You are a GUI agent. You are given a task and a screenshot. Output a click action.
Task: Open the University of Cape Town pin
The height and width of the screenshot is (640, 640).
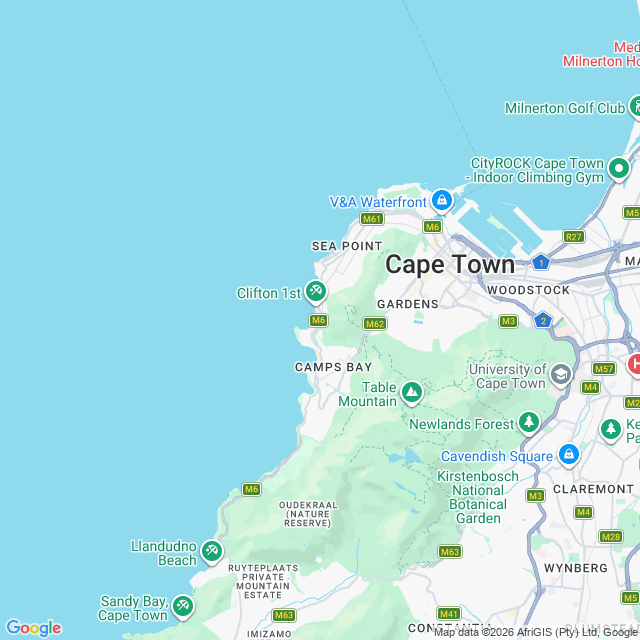coord(560,375)
